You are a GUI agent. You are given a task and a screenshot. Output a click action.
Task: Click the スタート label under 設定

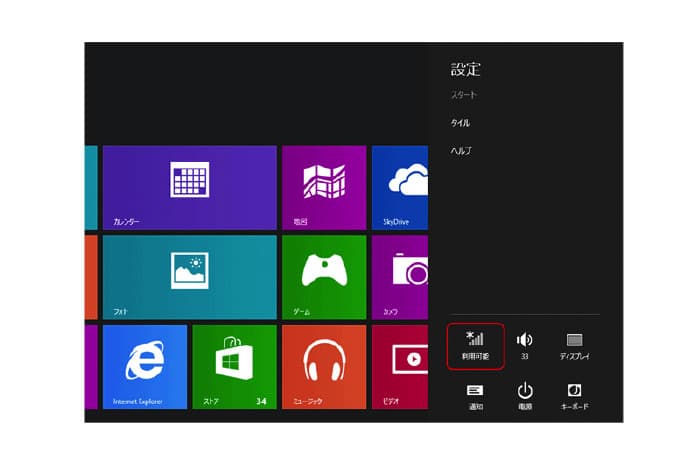tap(463, 95)
